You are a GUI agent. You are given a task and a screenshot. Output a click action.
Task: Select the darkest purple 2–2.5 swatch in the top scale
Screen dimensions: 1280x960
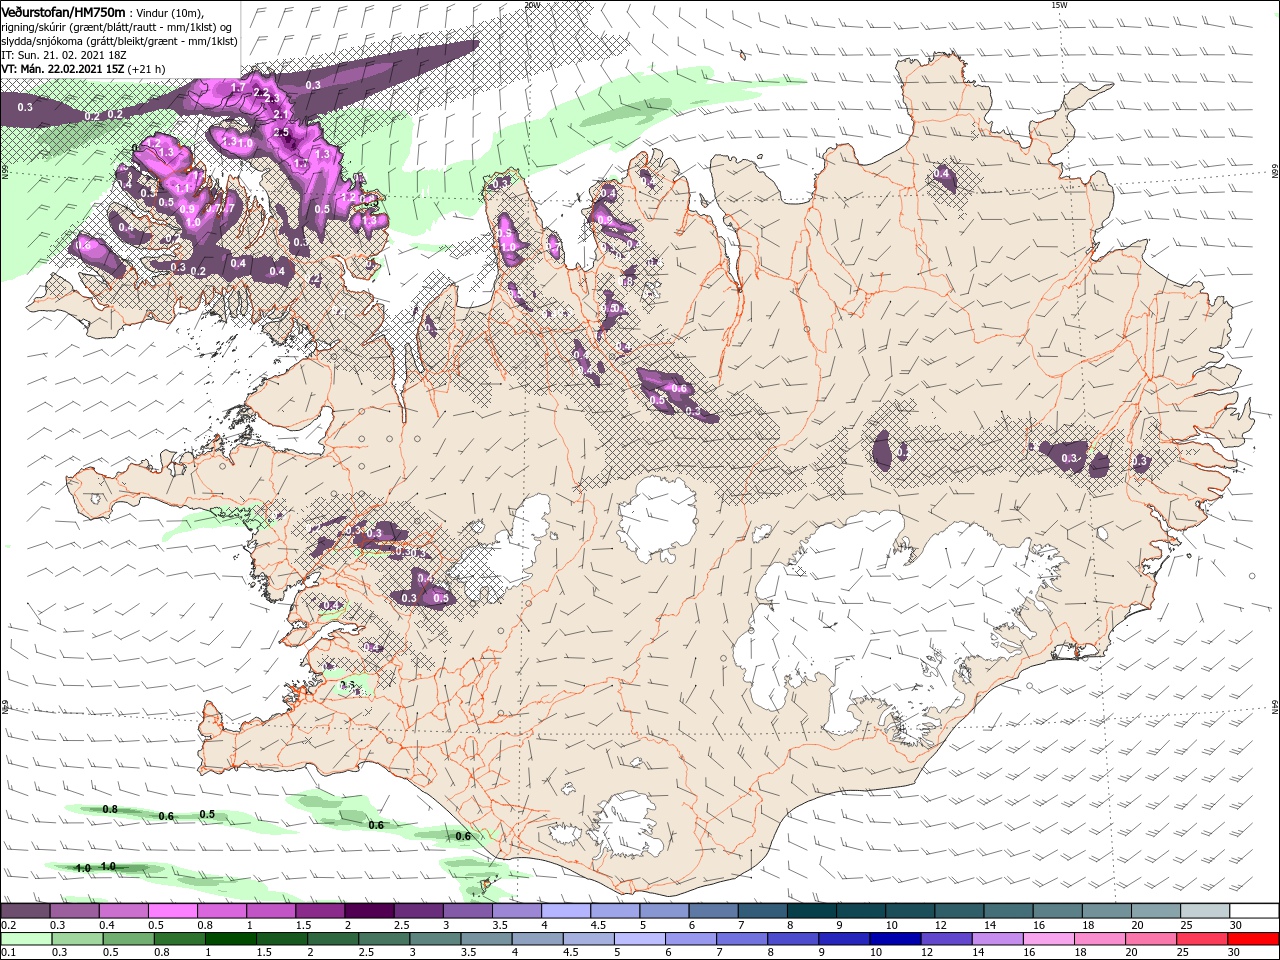point(369,911)
